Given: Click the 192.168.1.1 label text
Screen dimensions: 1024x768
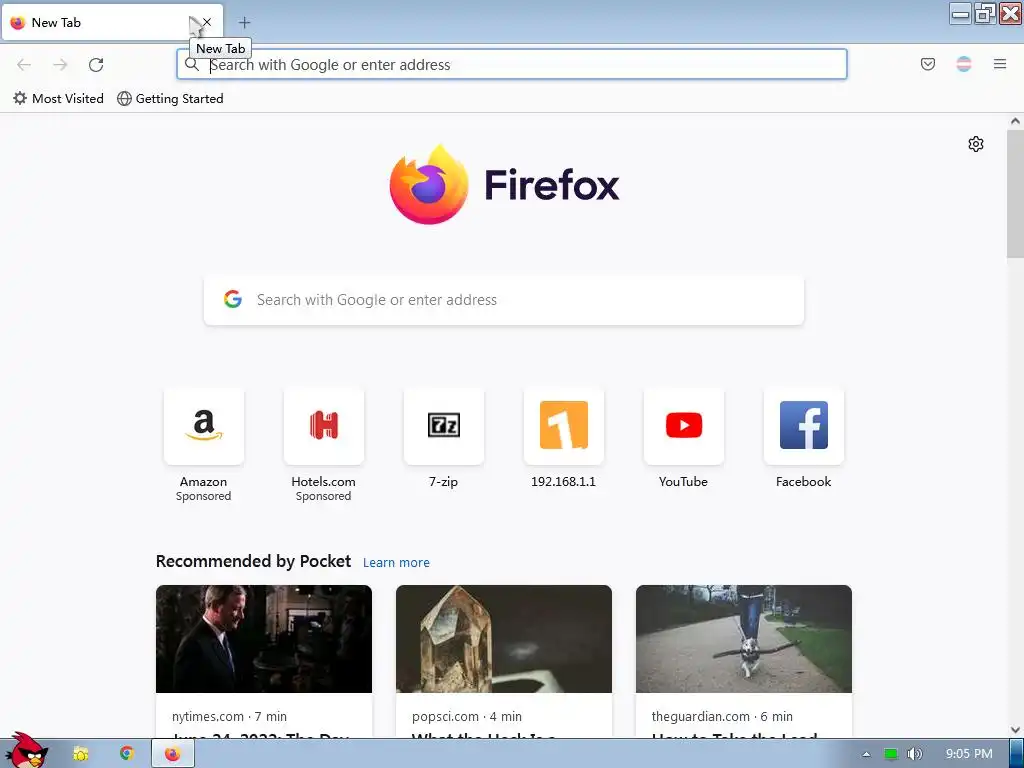Looking at the screenshot, I should click(564, 482).
